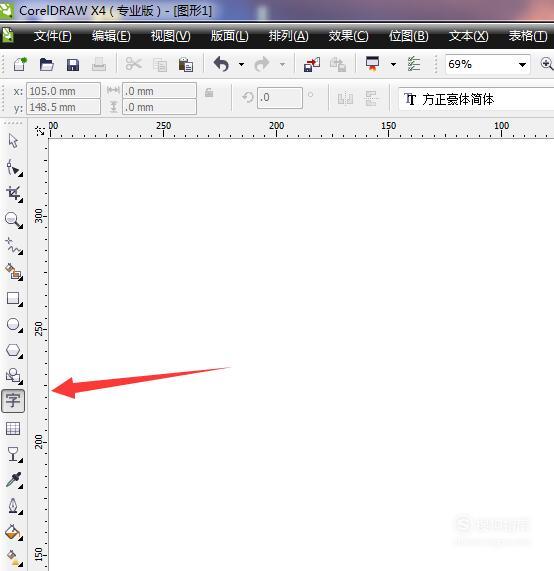Click the x position field 105.0 mm
554x571 pixels.
[x=63, y=91]
